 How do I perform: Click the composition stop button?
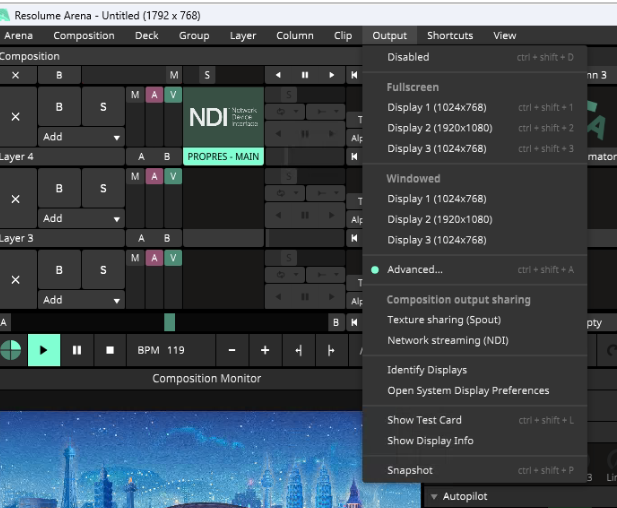110,350
